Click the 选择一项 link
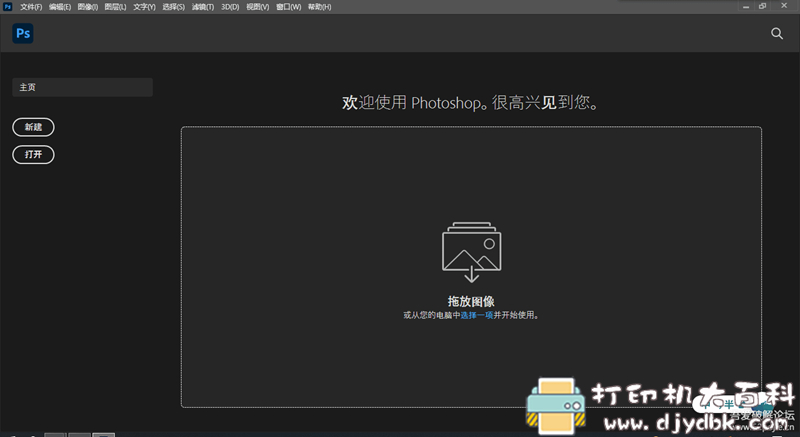The height and width of the screenshot is (437, 800). 477,315
